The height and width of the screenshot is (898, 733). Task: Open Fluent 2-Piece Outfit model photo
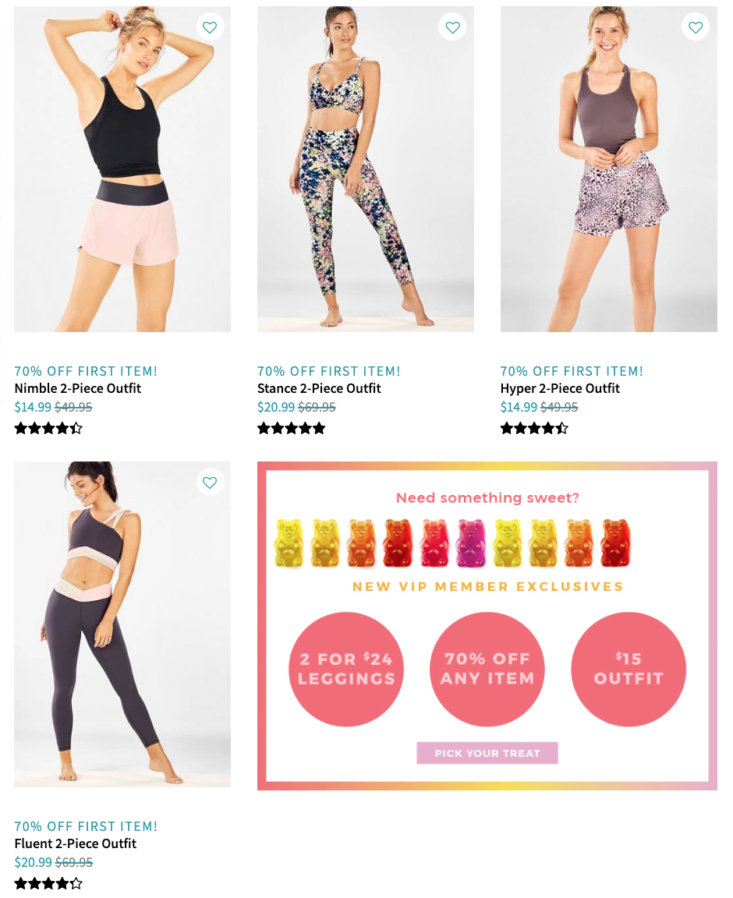(123, 624)
